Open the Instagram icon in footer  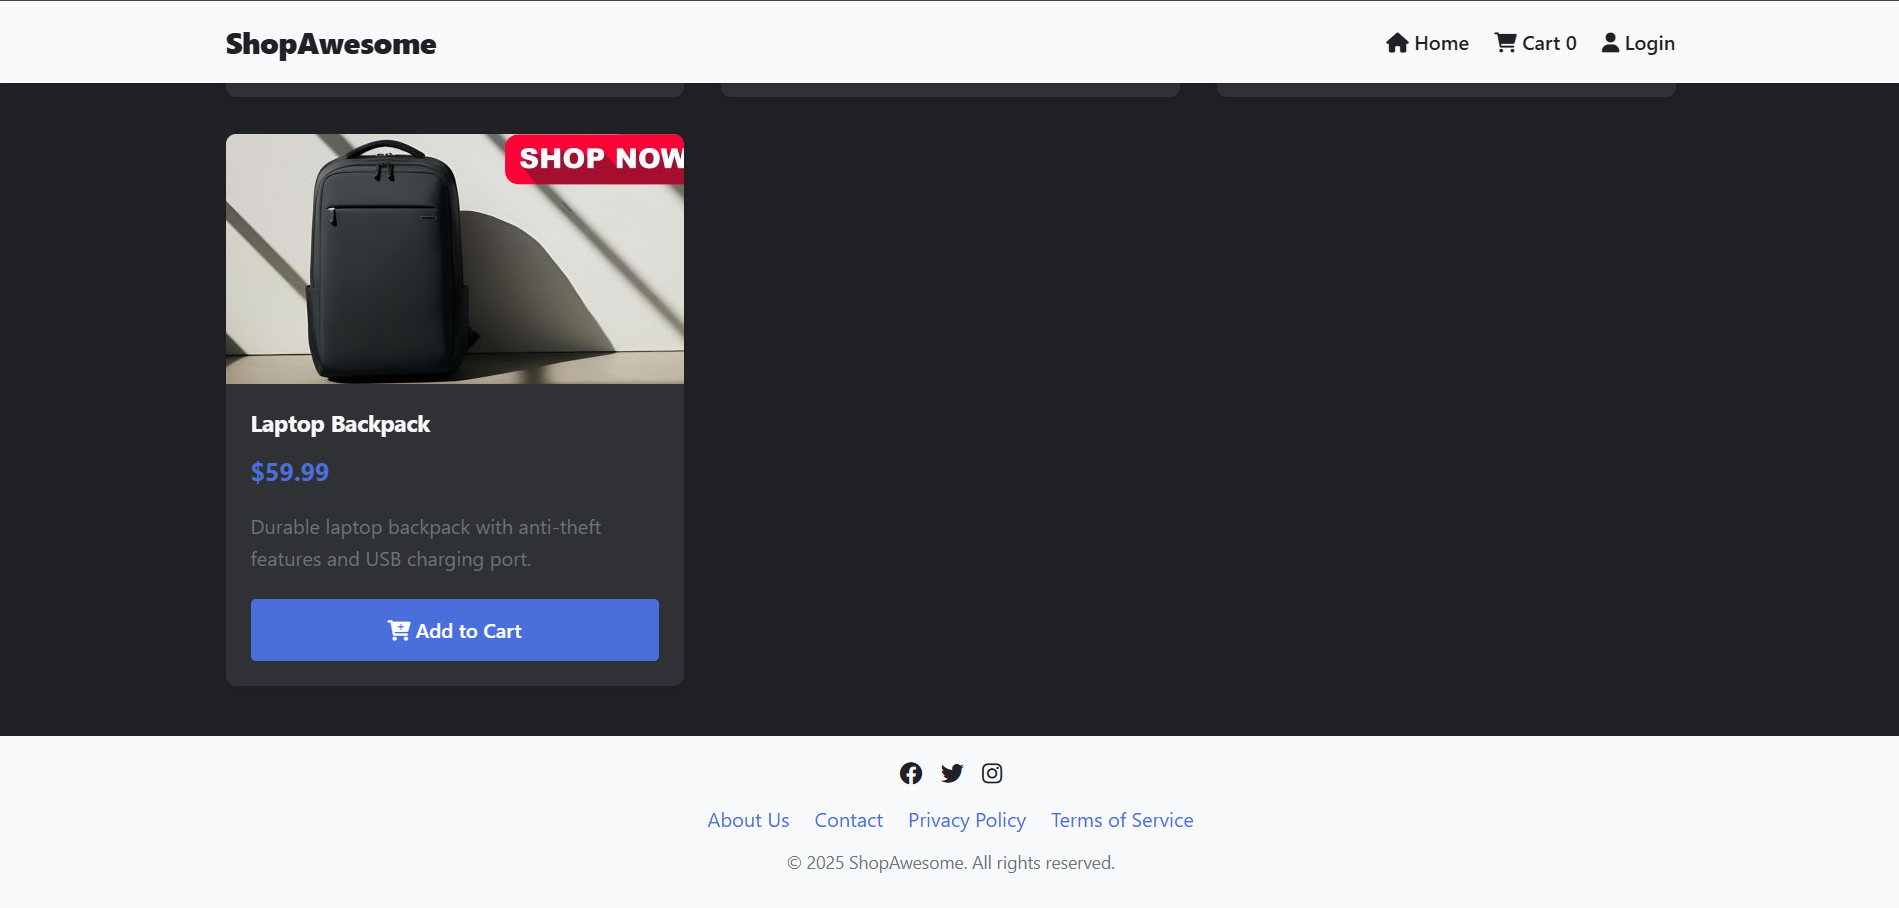pyautogui.click(x=992, y=773)
